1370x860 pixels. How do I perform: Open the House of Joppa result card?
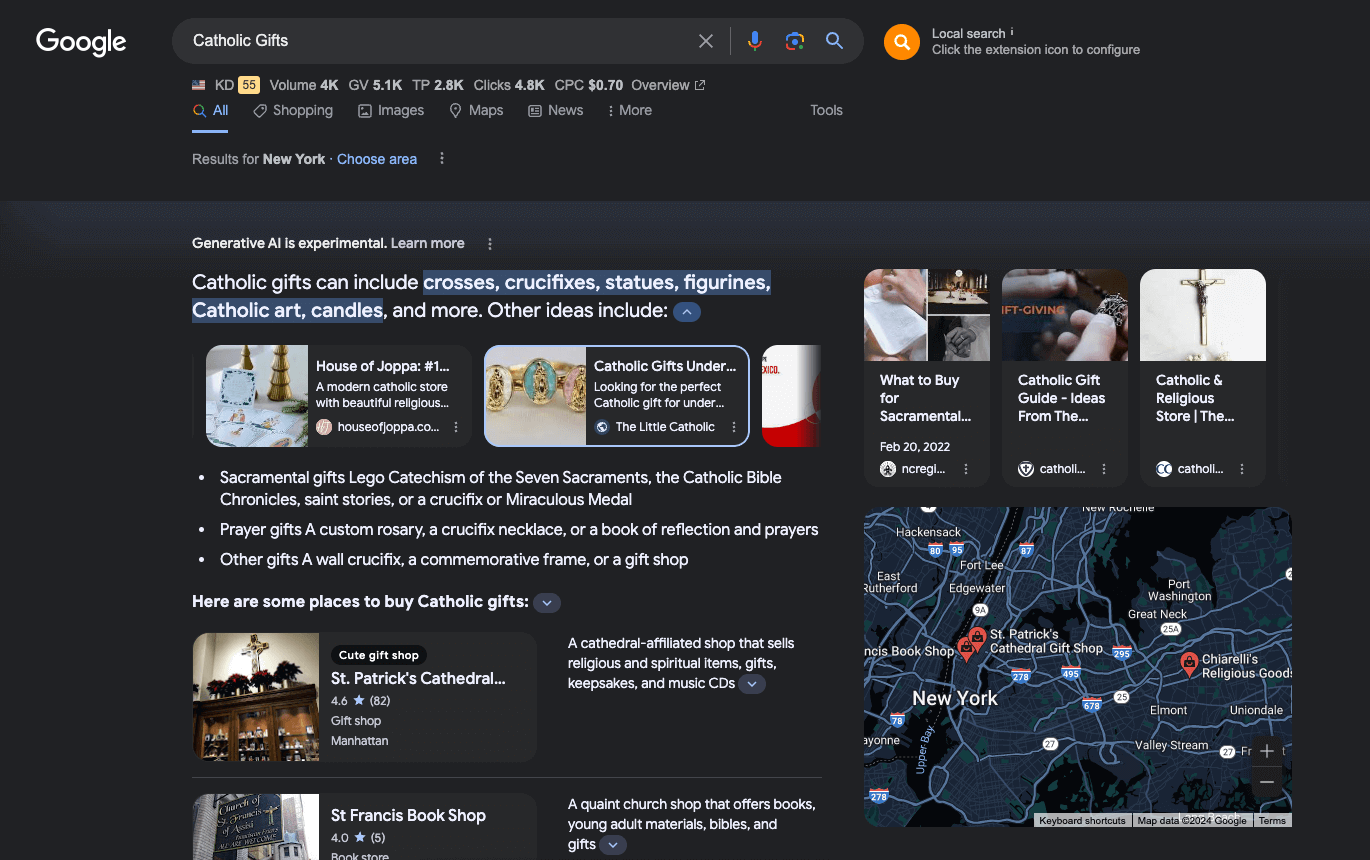[x=340, y=396]
